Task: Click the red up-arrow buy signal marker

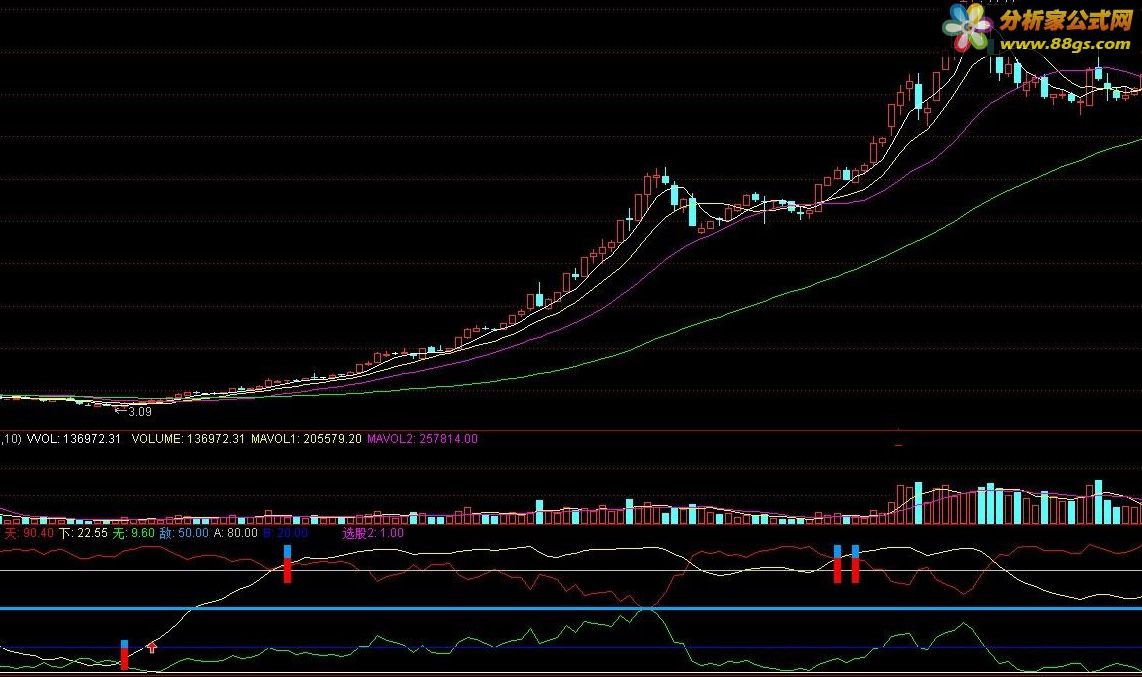Action: (151, 647)
